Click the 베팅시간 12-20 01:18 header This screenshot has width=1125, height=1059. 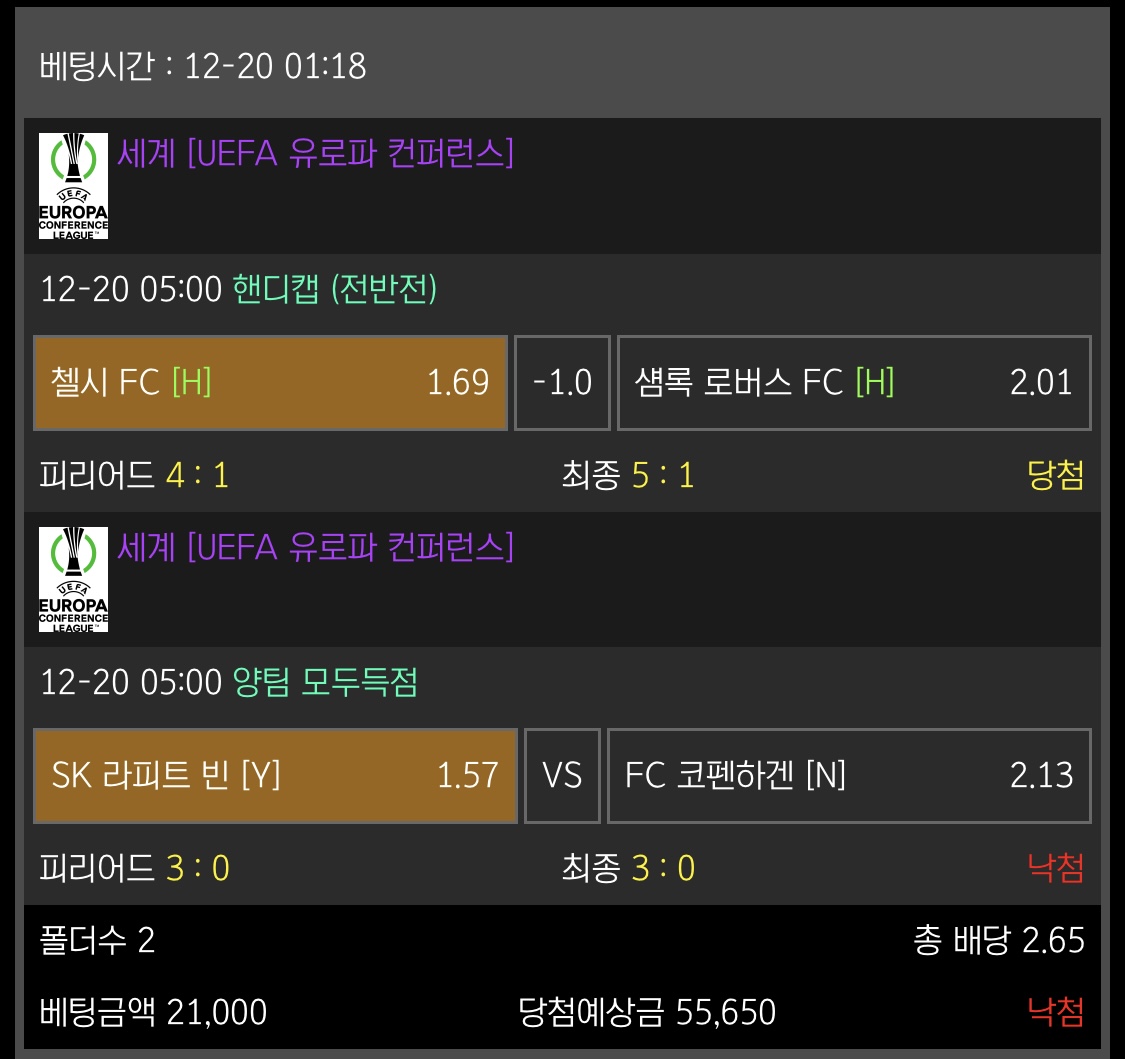(x=203, y=67)
